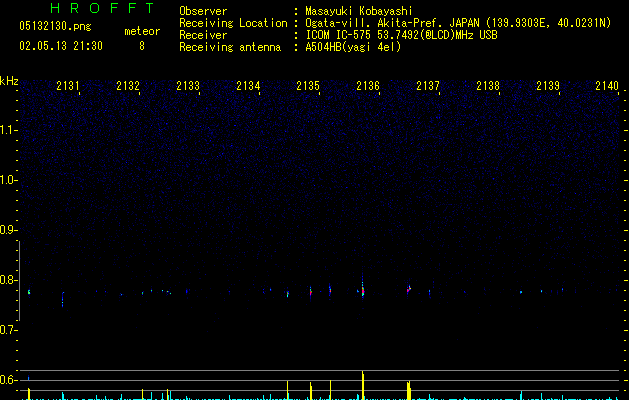629x400 pixels.
Task: Click the 0.6 kHz axis label
Action: pos(9,380)
